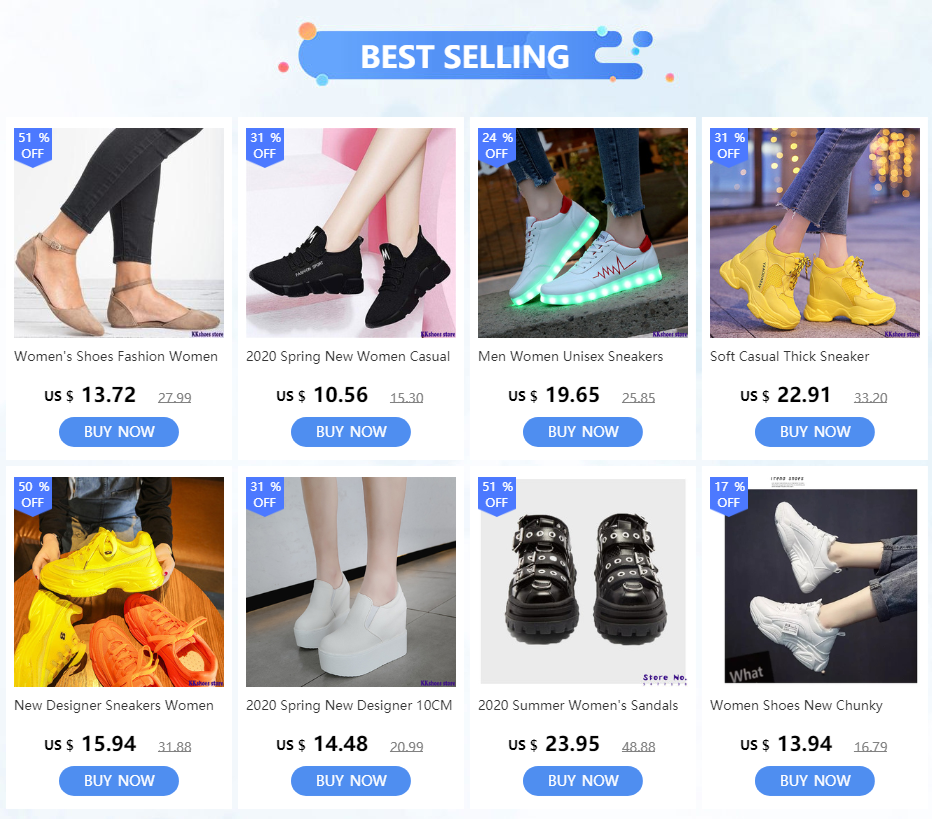Open the yellow thick sneaker product photo
Screen dimensions: 932x819
tap(815, 233)
